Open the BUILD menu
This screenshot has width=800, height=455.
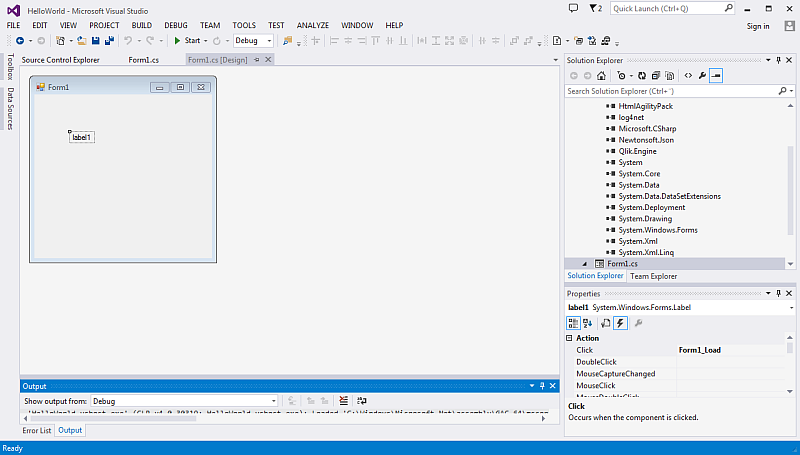(142, 24)
